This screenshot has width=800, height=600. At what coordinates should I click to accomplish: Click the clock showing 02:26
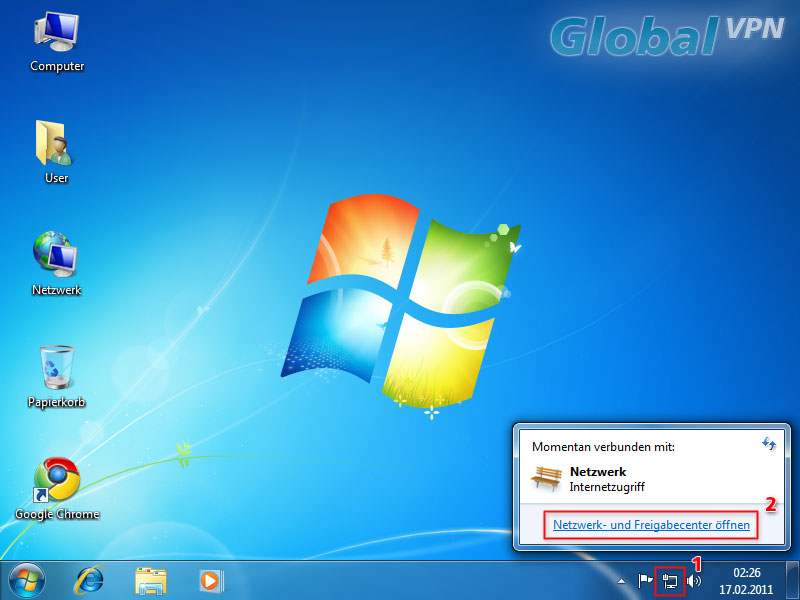746,580
